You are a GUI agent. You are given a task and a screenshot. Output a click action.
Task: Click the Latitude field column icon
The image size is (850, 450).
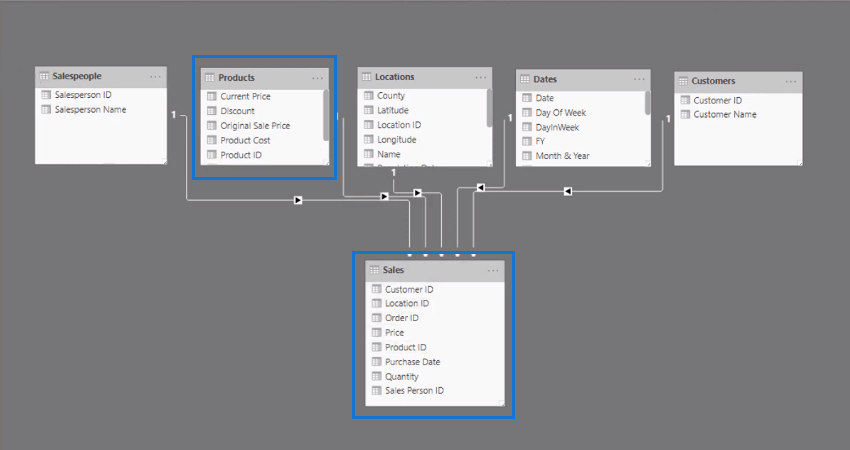(x=369, y=110)
